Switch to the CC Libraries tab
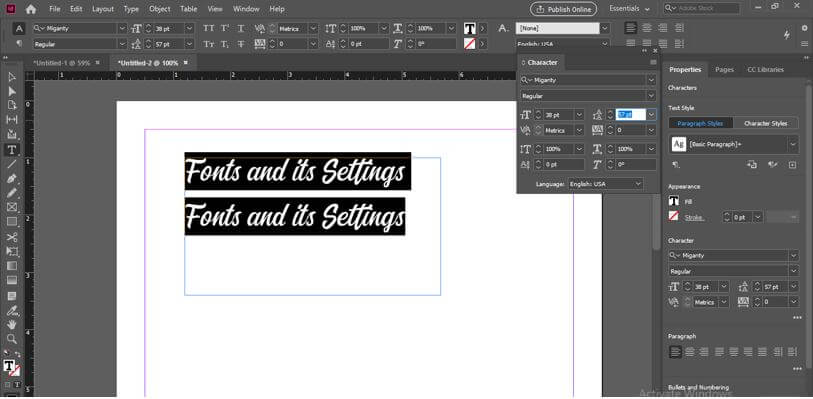This screenshot has height=399, width=813. (765, 69)
